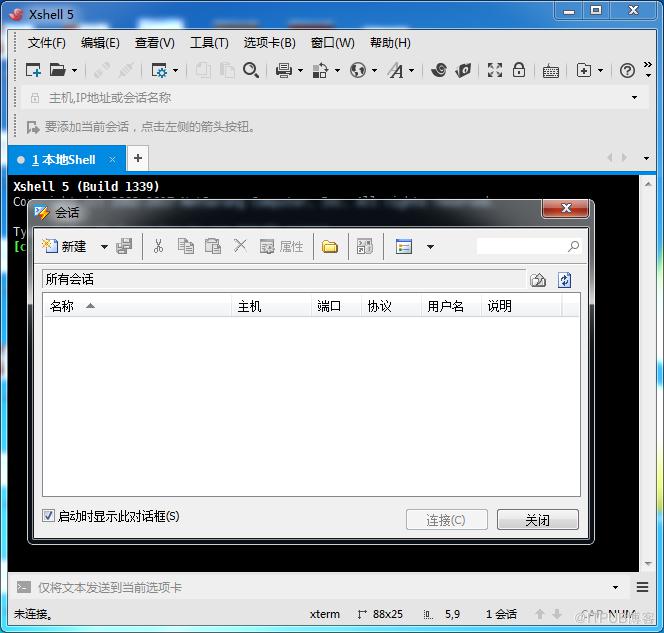Image resolution: width=664 pixels, height=633 pixels.
Task: Toggle 启动时显示此对话框 checkbox
Action: pos(48,516)
